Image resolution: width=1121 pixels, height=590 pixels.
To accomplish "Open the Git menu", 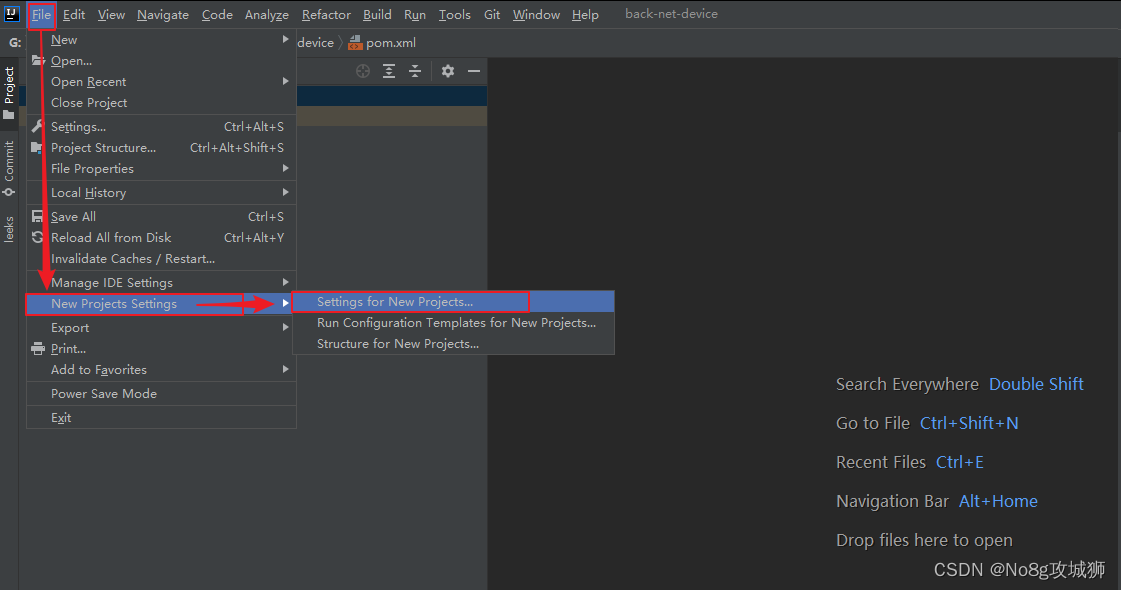I will 491,14.
